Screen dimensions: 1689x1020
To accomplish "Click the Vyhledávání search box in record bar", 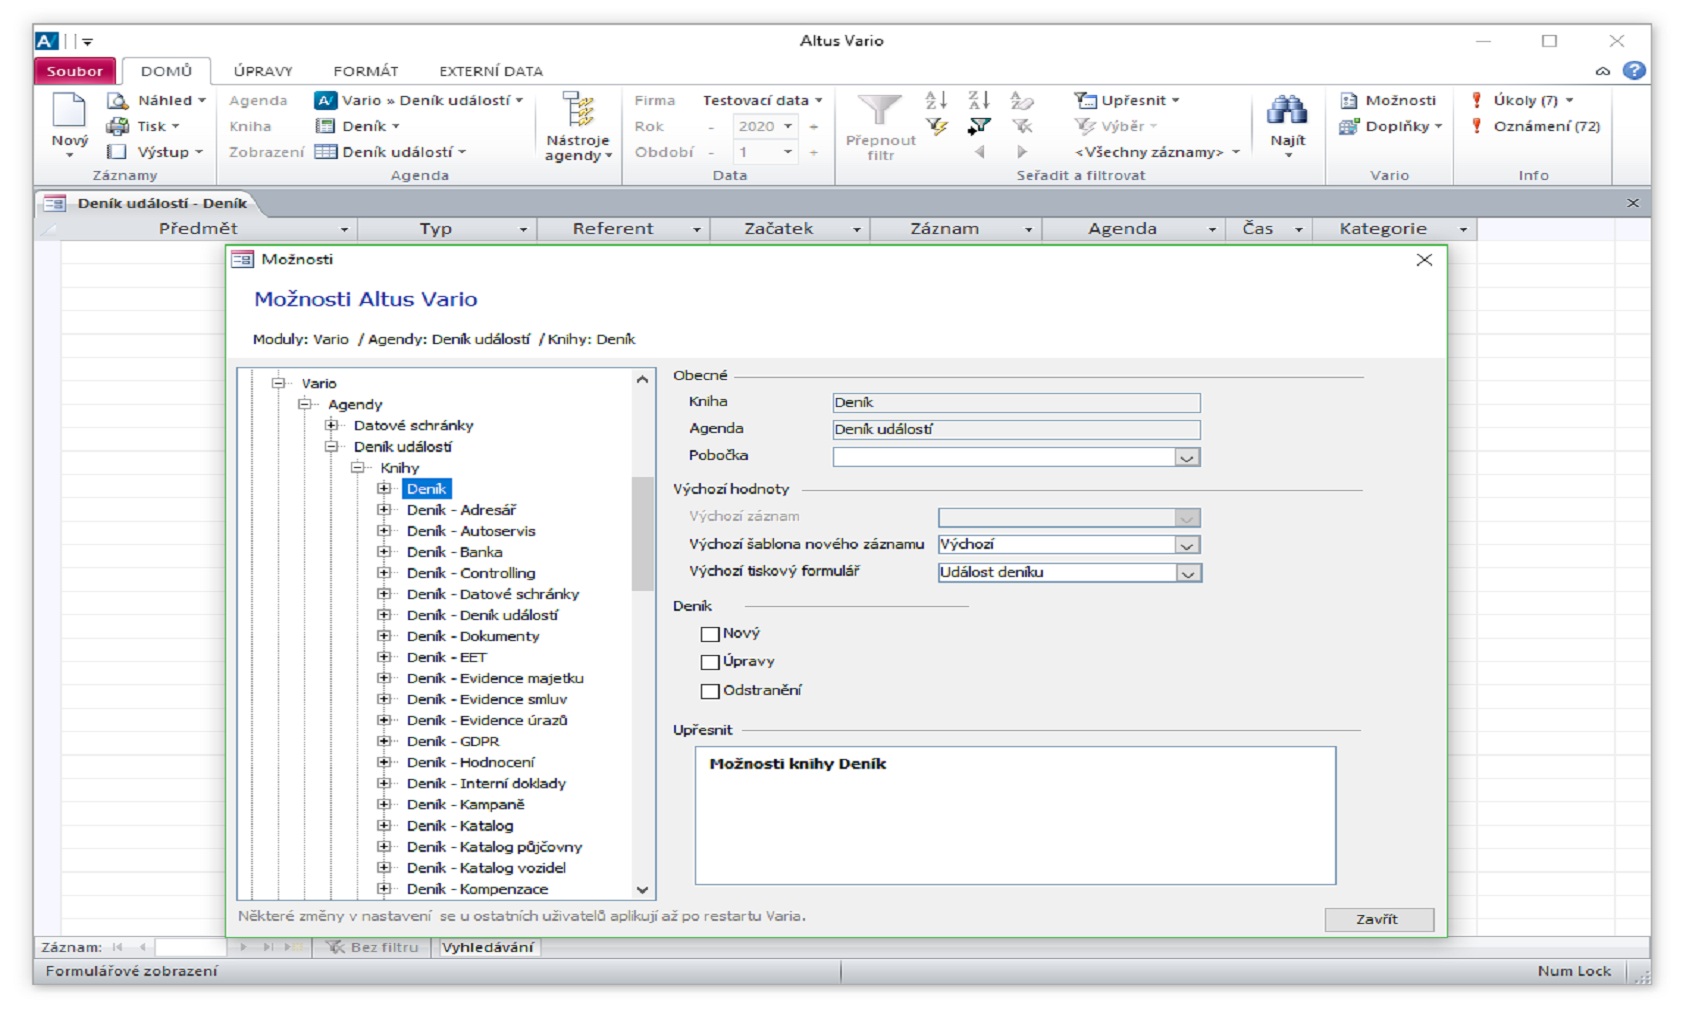I will coord(488,947).
